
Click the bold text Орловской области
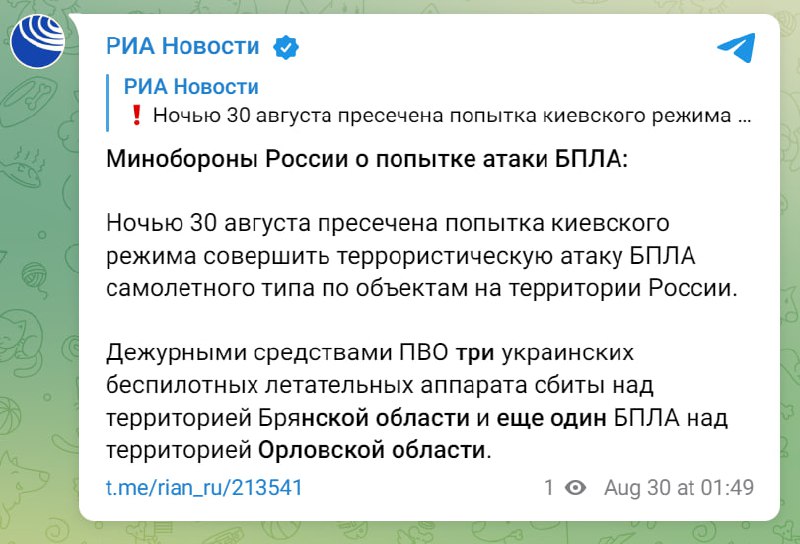[370, 449]
